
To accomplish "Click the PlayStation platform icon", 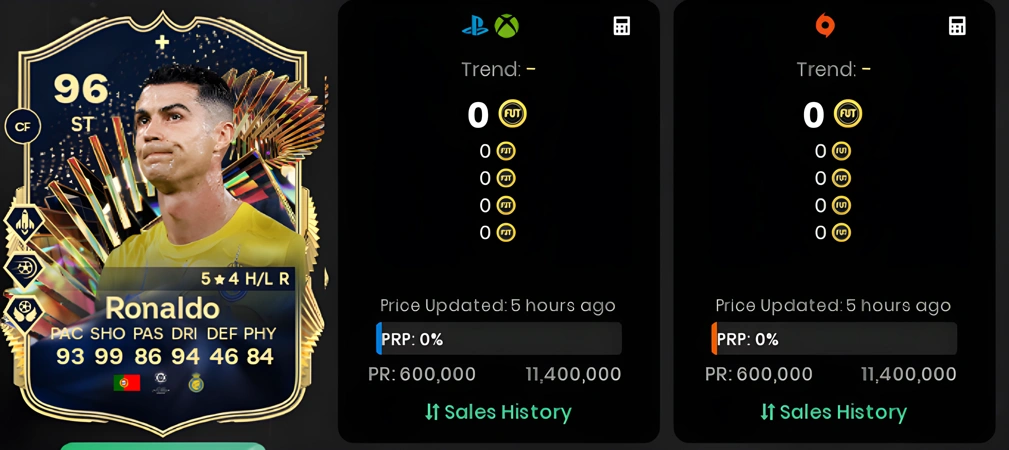I will (x=475, y=26).
